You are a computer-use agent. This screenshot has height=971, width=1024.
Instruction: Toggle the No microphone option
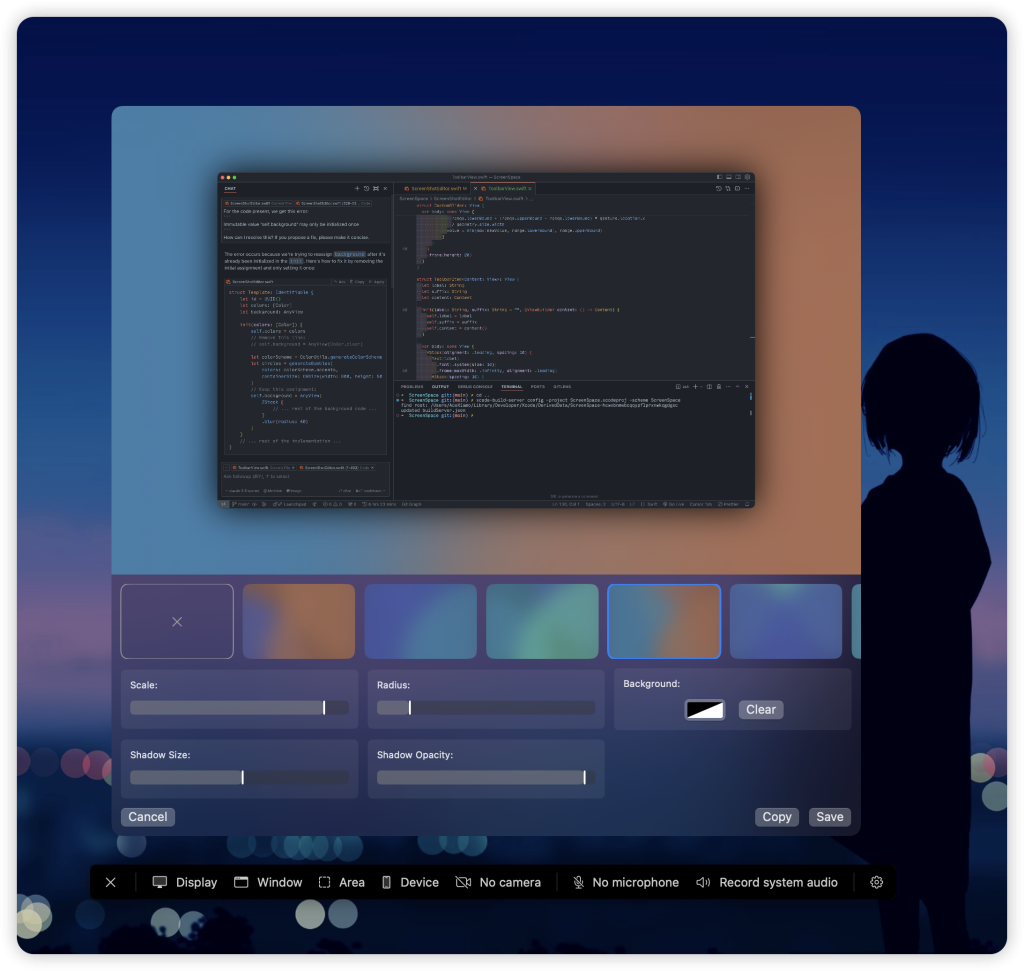625,882
